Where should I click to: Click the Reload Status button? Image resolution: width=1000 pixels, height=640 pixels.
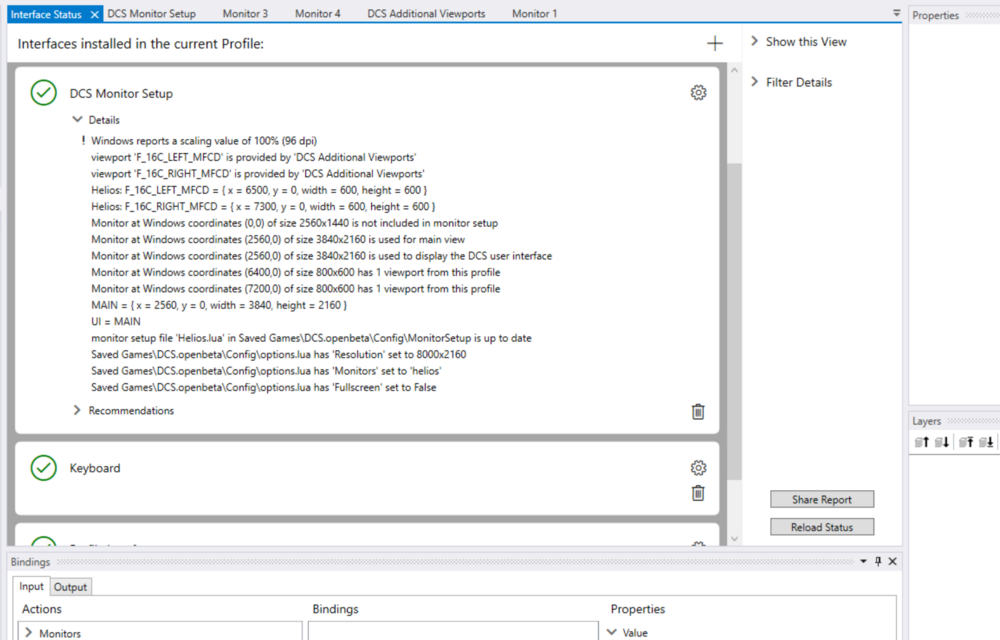pyautogui.click(x=821, y=526)
